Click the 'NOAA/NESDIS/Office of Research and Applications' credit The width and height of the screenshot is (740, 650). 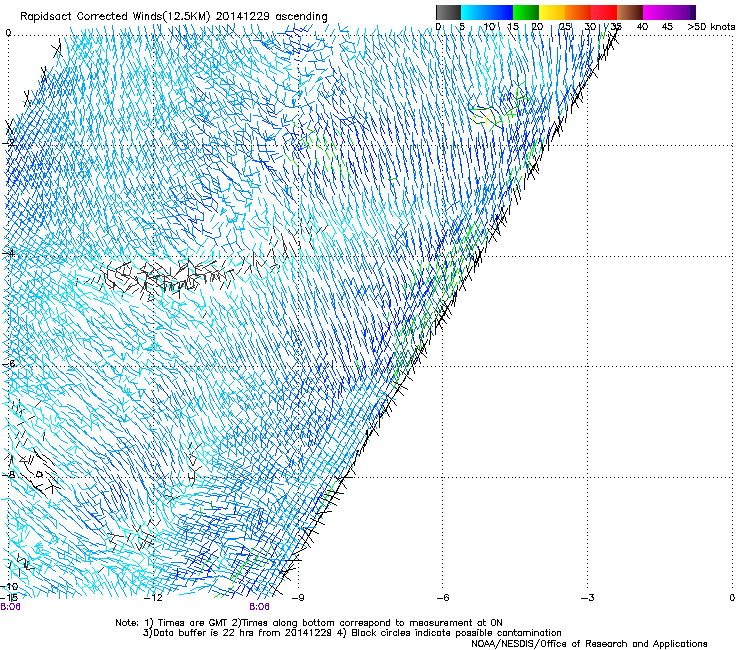click(x=589, y=644)
